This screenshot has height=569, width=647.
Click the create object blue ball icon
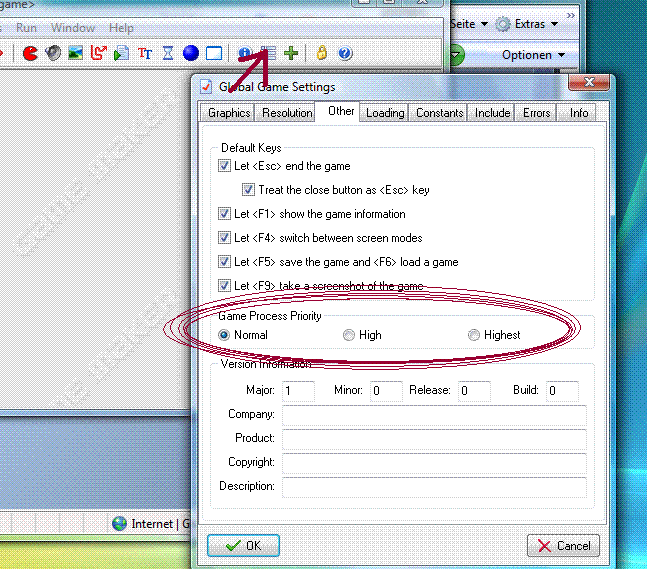pyautogui.click(x=190, y=53)
